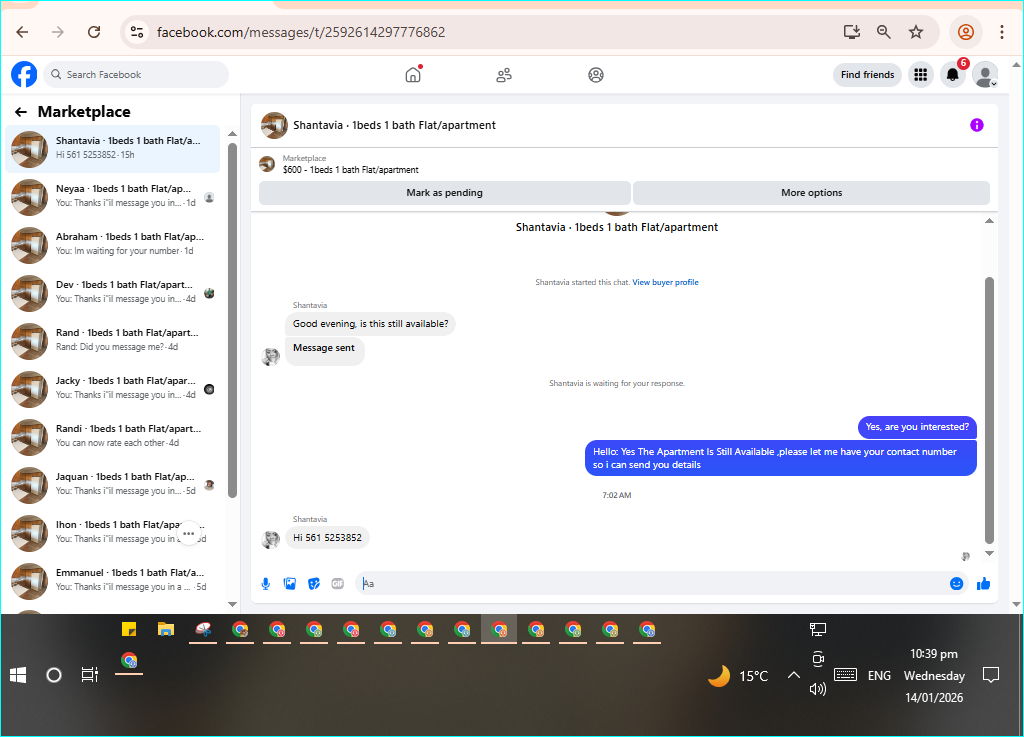1024x737 pixels.
Task: Open the Neyaa conversation
Action: click(x=114, y=197)
